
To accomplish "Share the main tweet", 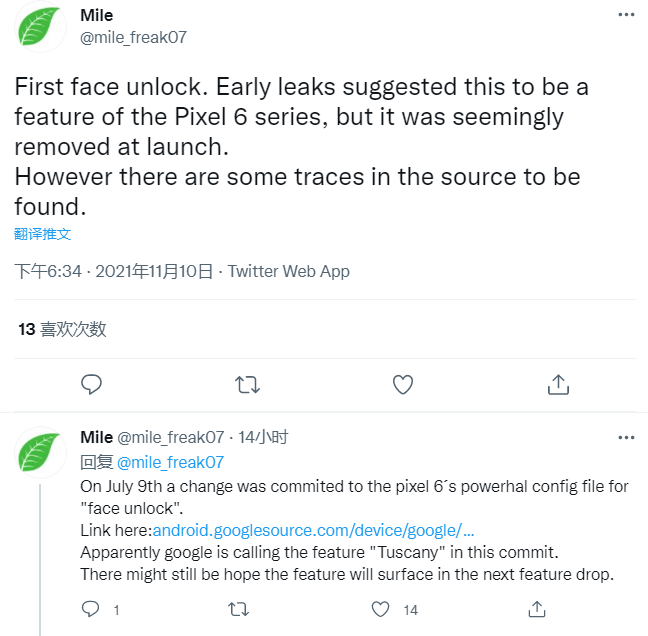I will (x=559, y=384).
